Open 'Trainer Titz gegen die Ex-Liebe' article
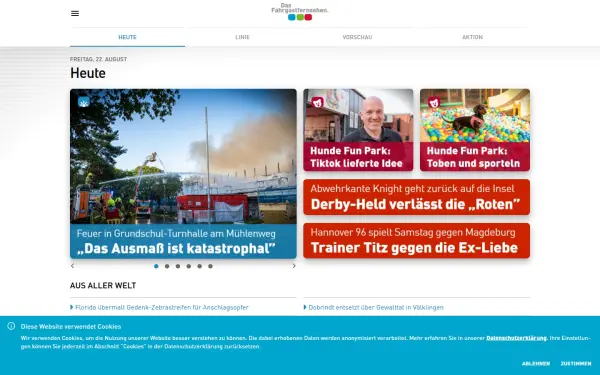 point(417,241)
